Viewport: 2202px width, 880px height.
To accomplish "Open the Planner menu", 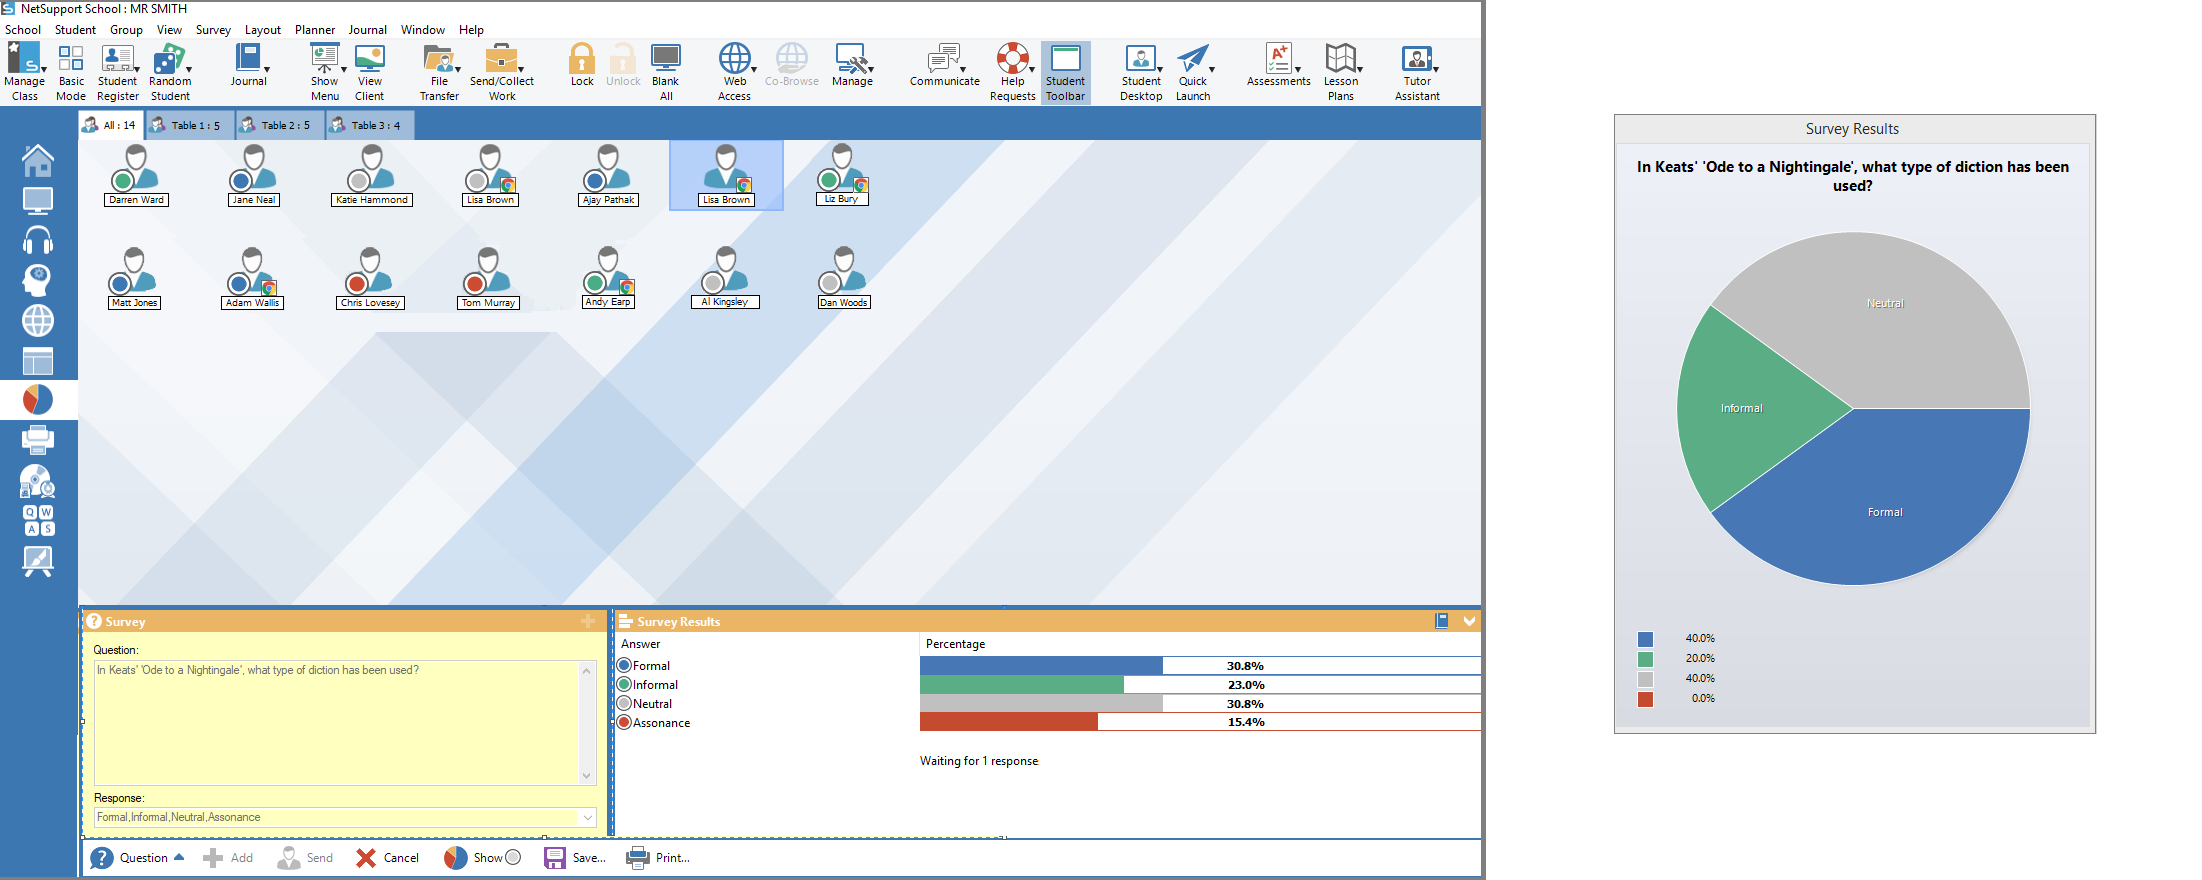I will coord(315,30).
